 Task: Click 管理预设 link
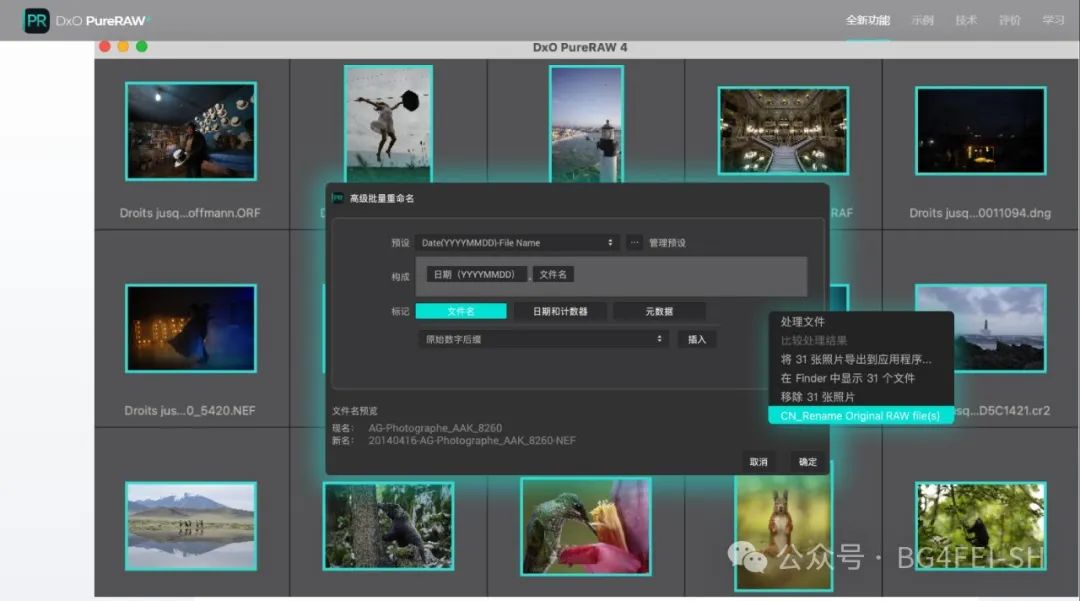[x=667, y=243]
